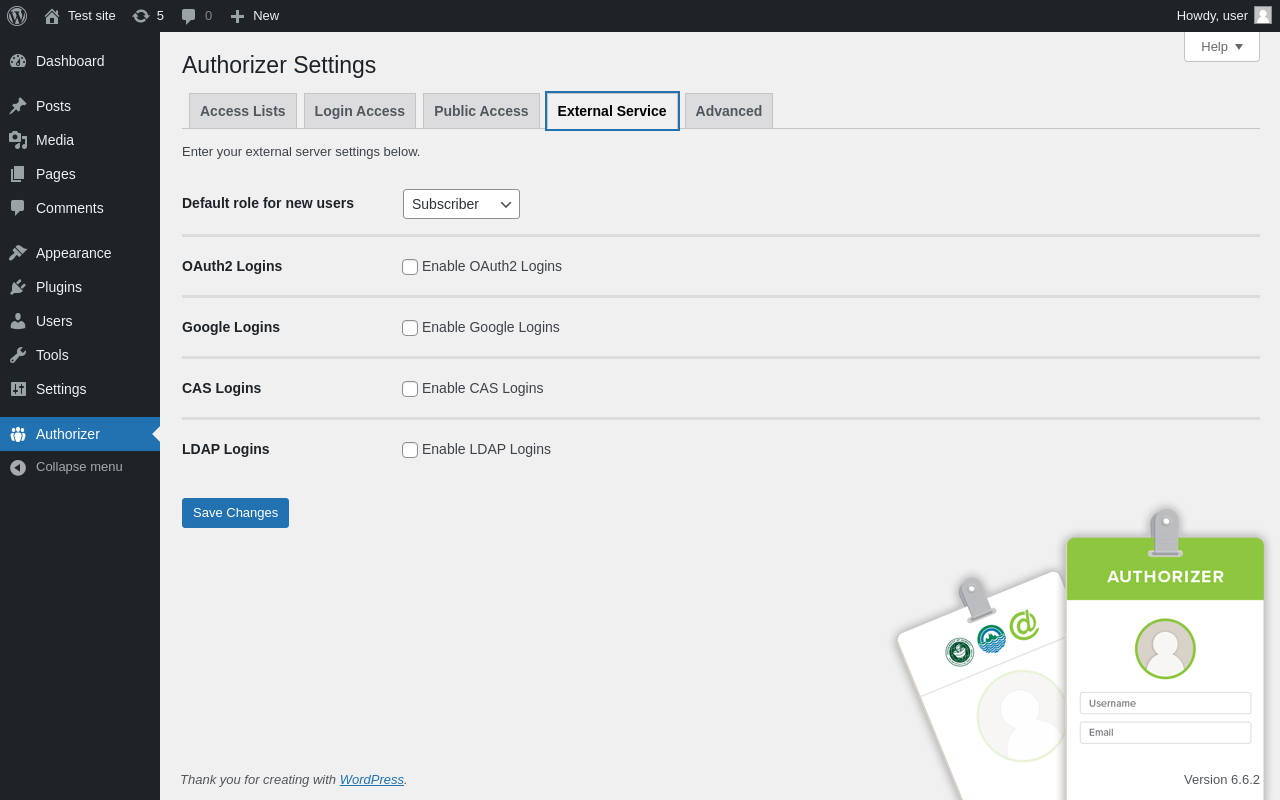Click the WordPress logo icon
Screen dimensions: 1280x800
(x=17, y=16)
